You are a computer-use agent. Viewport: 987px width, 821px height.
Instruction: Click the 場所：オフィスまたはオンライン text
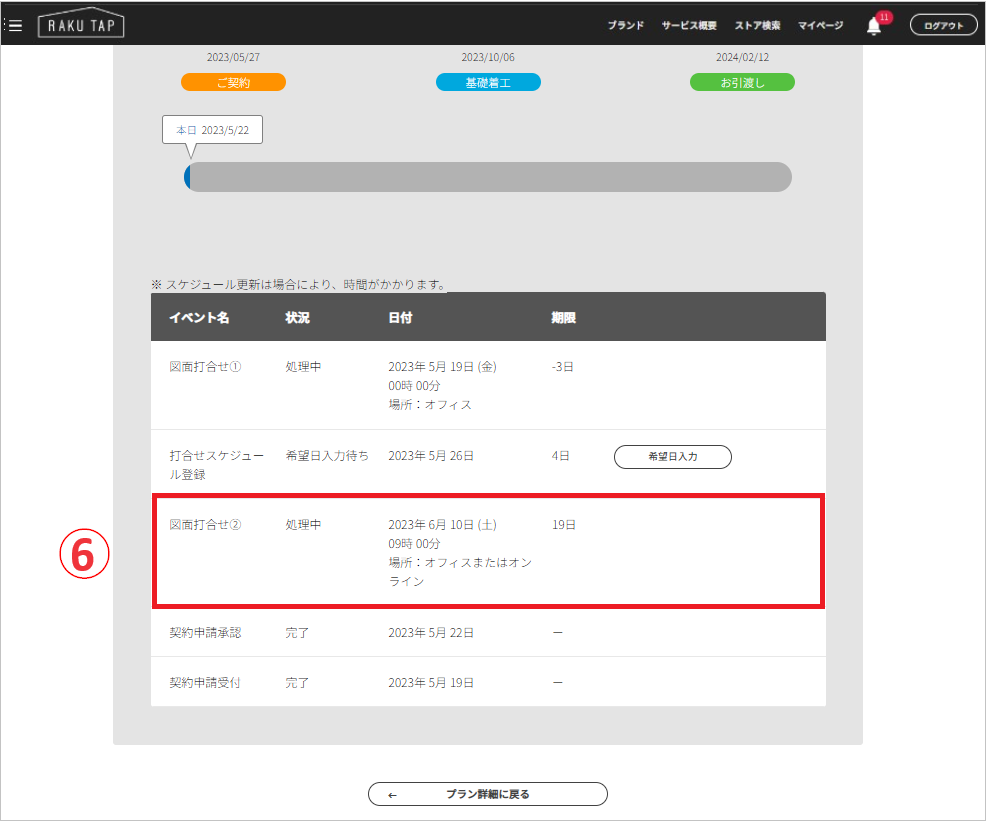point(460,572)
